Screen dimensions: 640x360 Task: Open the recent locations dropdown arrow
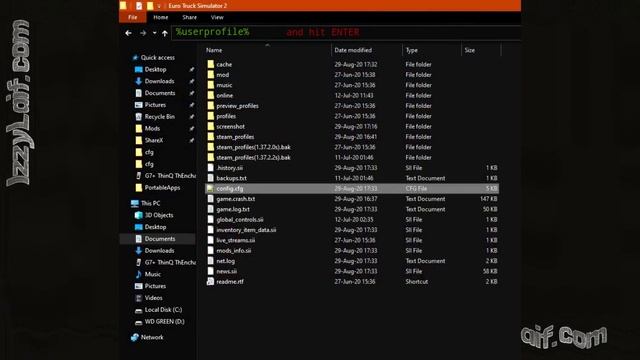154,33
